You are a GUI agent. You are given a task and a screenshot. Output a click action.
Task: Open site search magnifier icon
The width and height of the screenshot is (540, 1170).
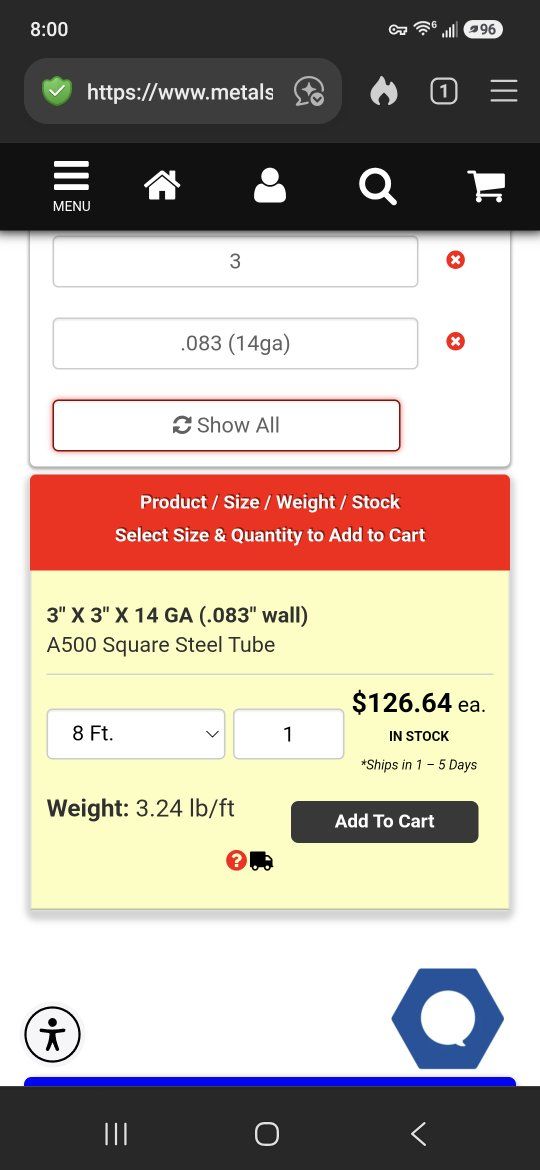coord(377,186)
